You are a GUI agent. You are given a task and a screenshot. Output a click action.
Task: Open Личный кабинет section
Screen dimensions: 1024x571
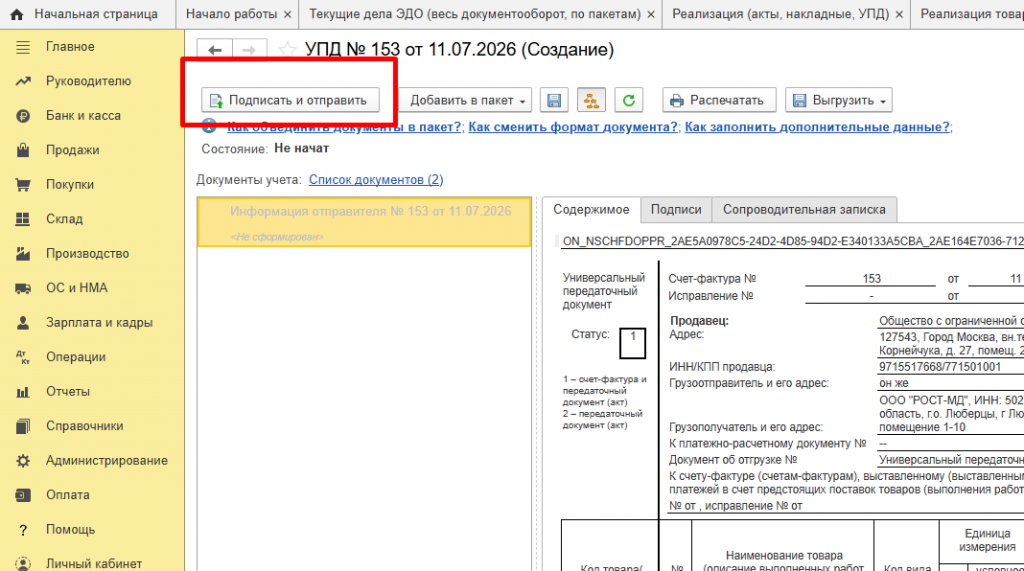[x=93, y=563]
